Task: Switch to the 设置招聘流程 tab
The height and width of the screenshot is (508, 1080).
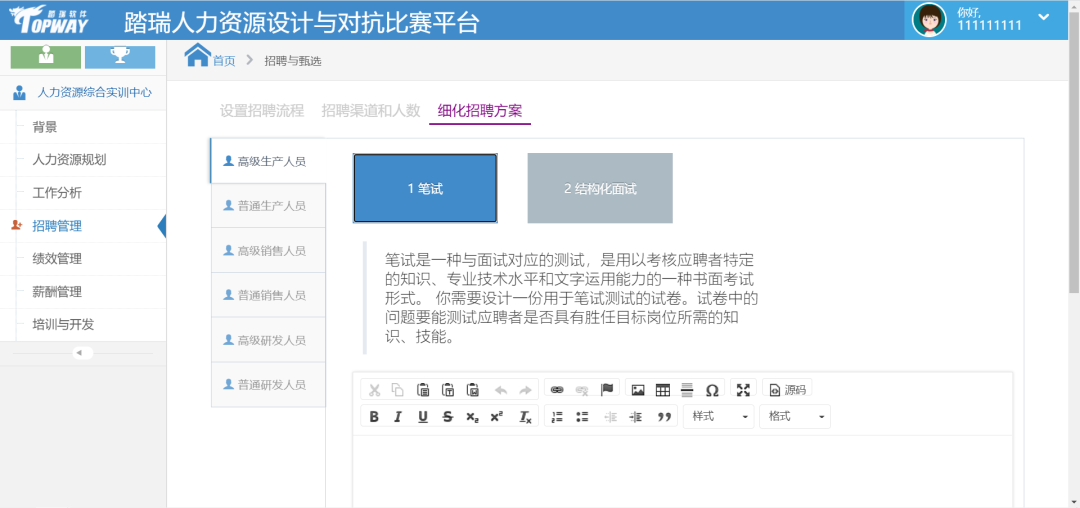Action: tap(262, 111)
